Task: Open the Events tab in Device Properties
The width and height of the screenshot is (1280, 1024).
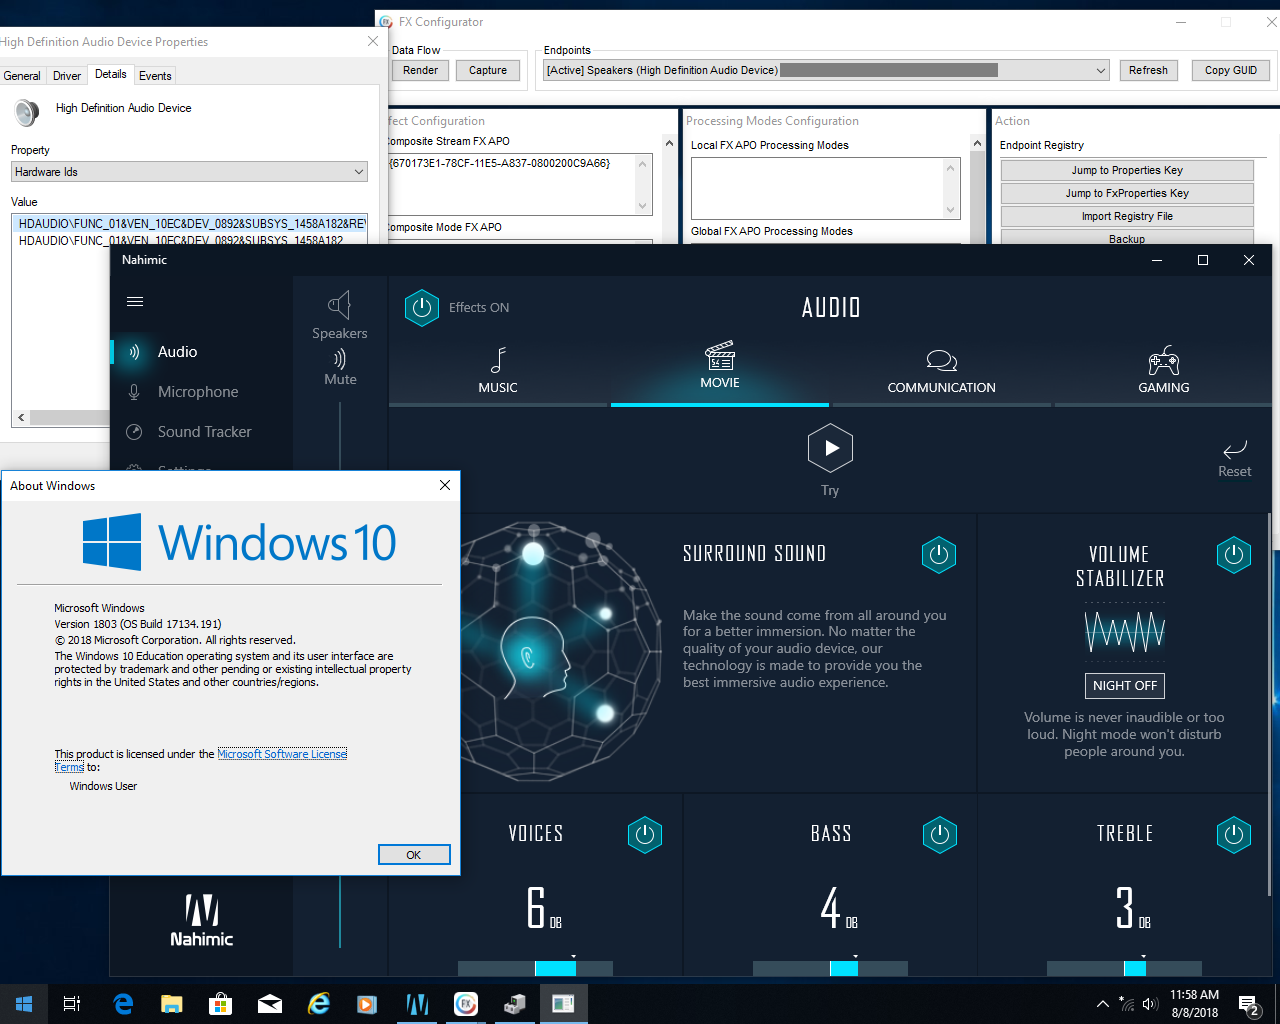Action: point(155,76)
